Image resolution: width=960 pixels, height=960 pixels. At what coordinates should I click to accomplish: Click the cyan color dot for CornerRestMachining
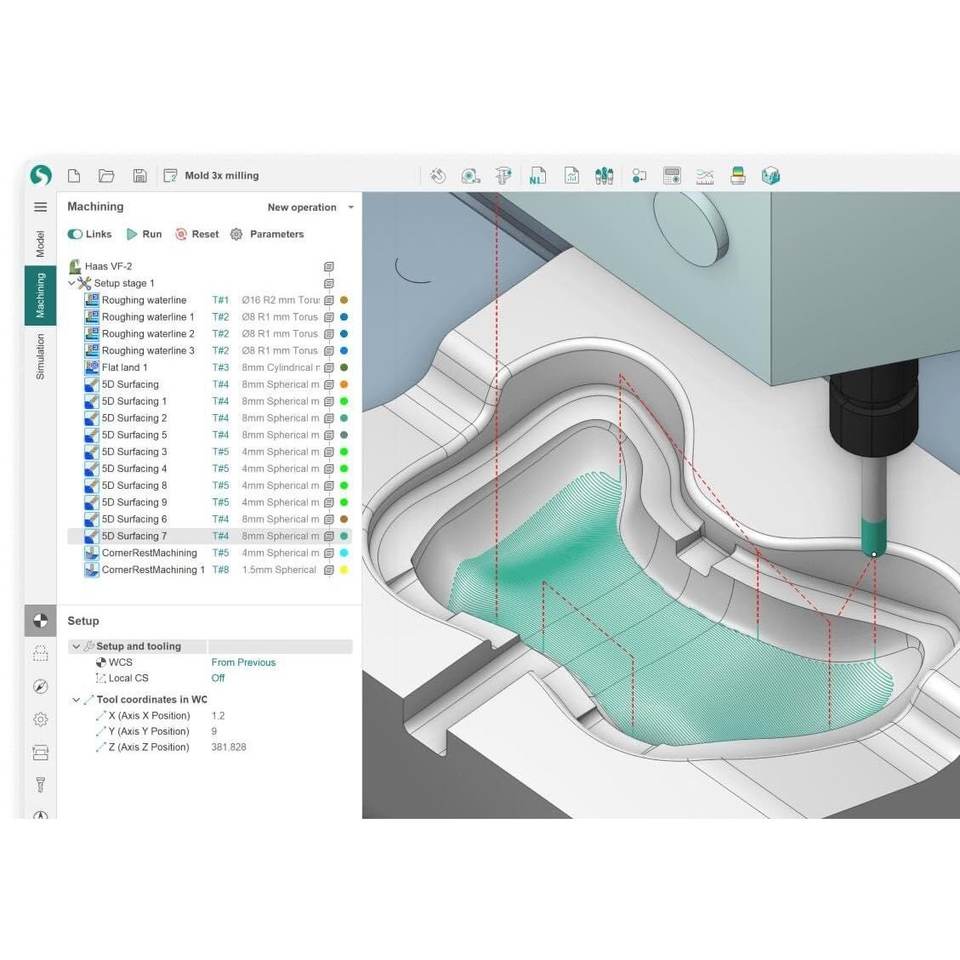[x=344, y=553]
